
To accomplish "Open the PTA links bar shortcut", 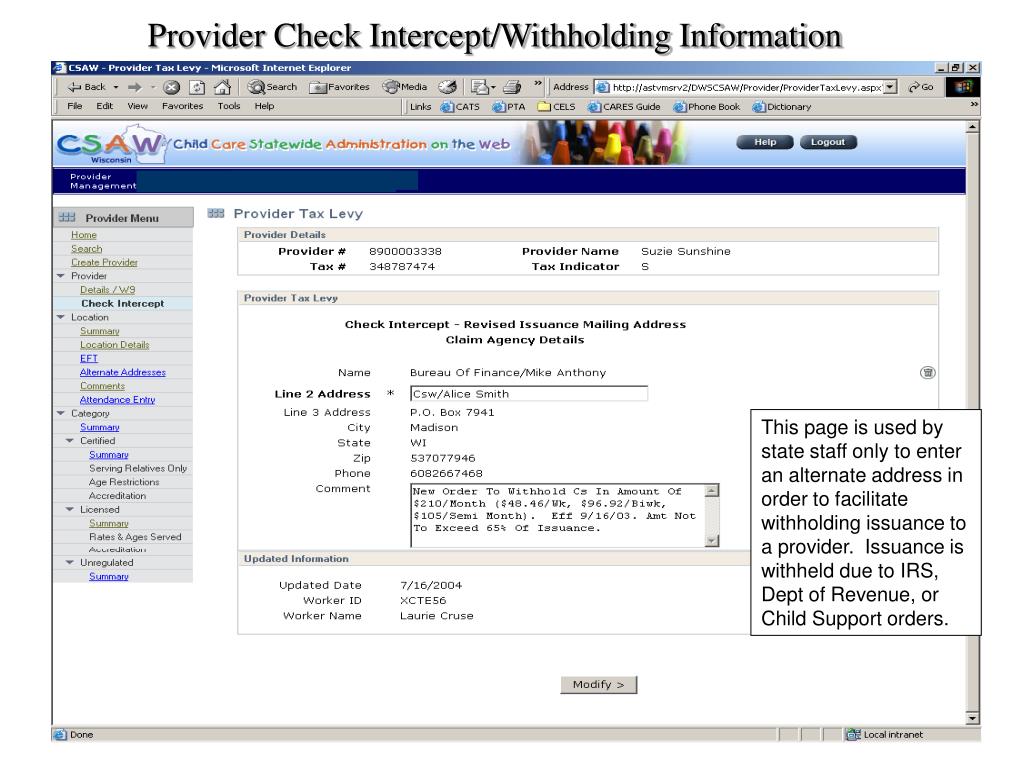I will (509, 106).
